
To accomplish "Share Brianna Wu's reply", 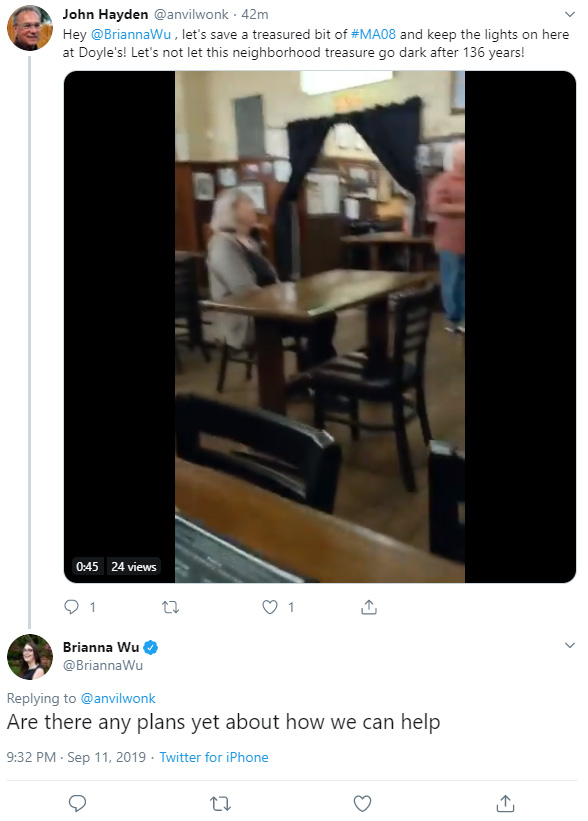I will coord(505,803).
